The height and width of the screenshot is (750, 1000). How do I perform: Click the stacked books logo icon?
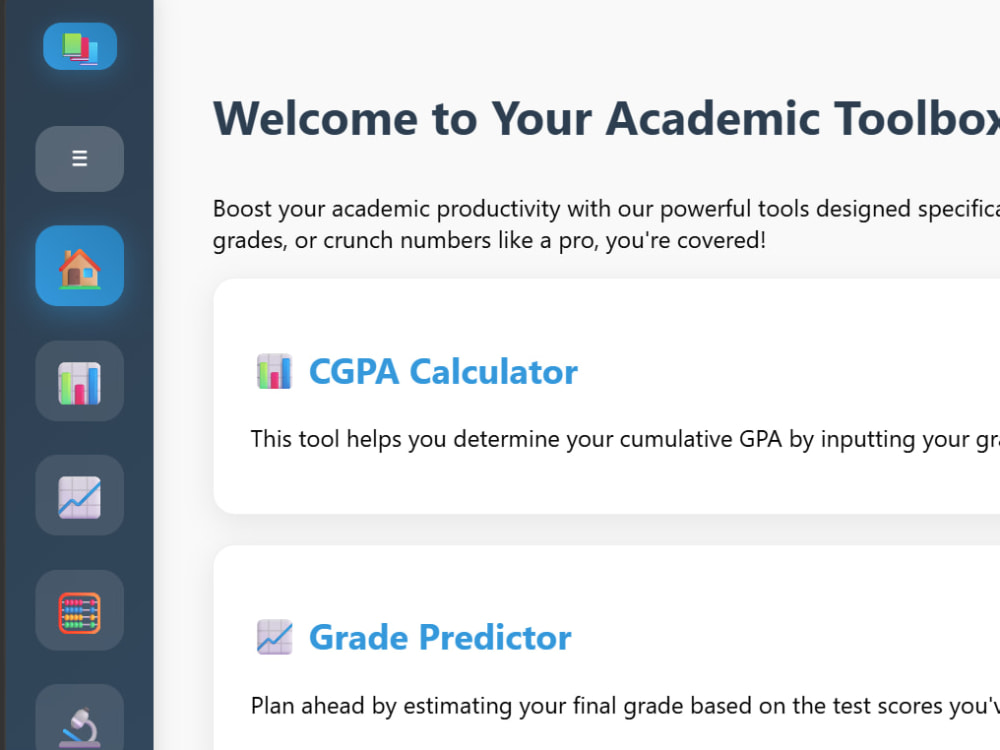(x=80, y=47)
